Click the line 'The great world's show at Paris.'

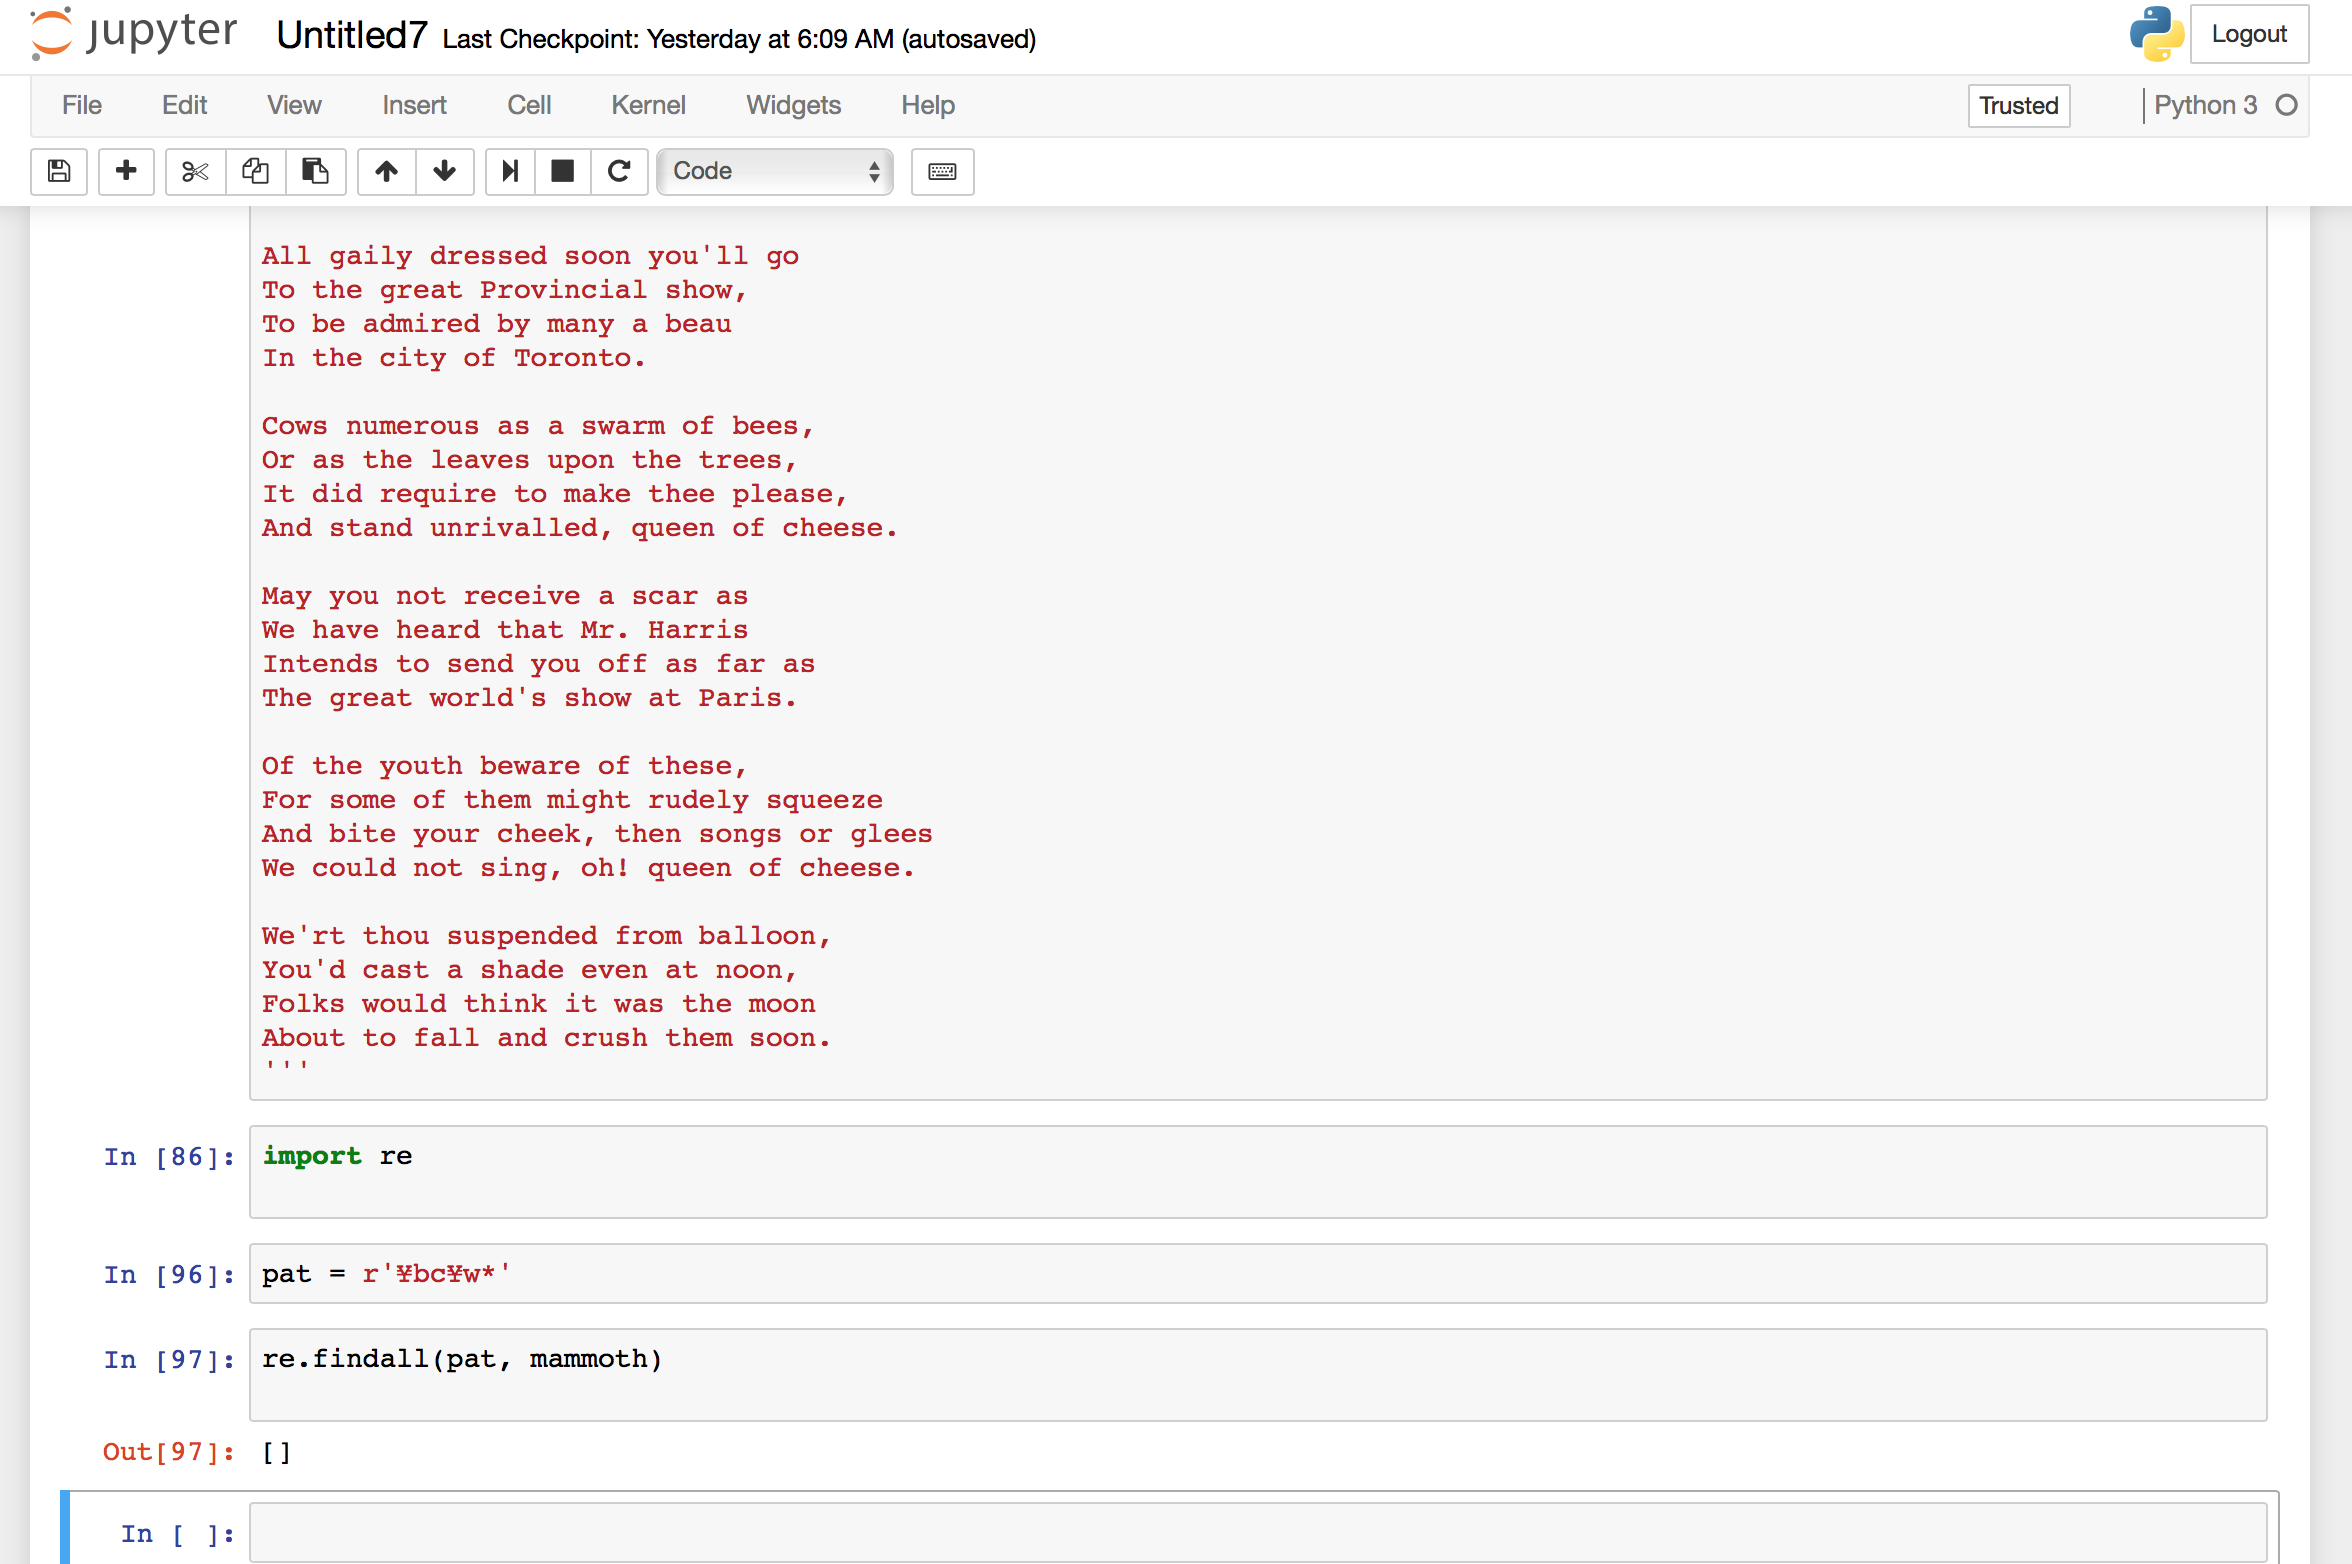pos(529,698)
